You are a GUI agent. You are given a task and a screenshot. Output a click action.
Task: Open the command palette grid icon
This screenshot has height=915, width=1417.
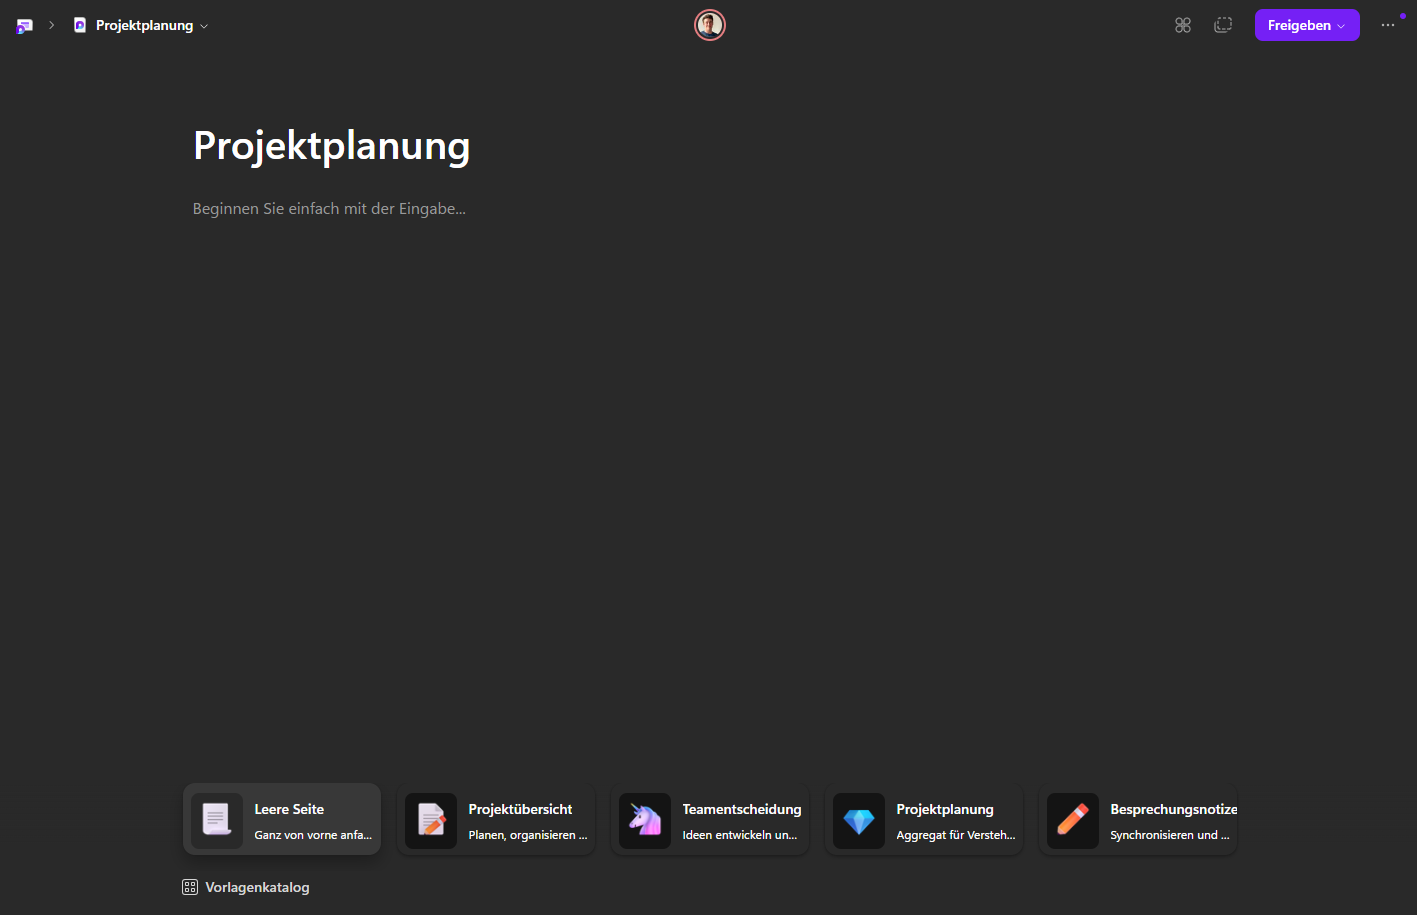click(x=1182, y=25)
